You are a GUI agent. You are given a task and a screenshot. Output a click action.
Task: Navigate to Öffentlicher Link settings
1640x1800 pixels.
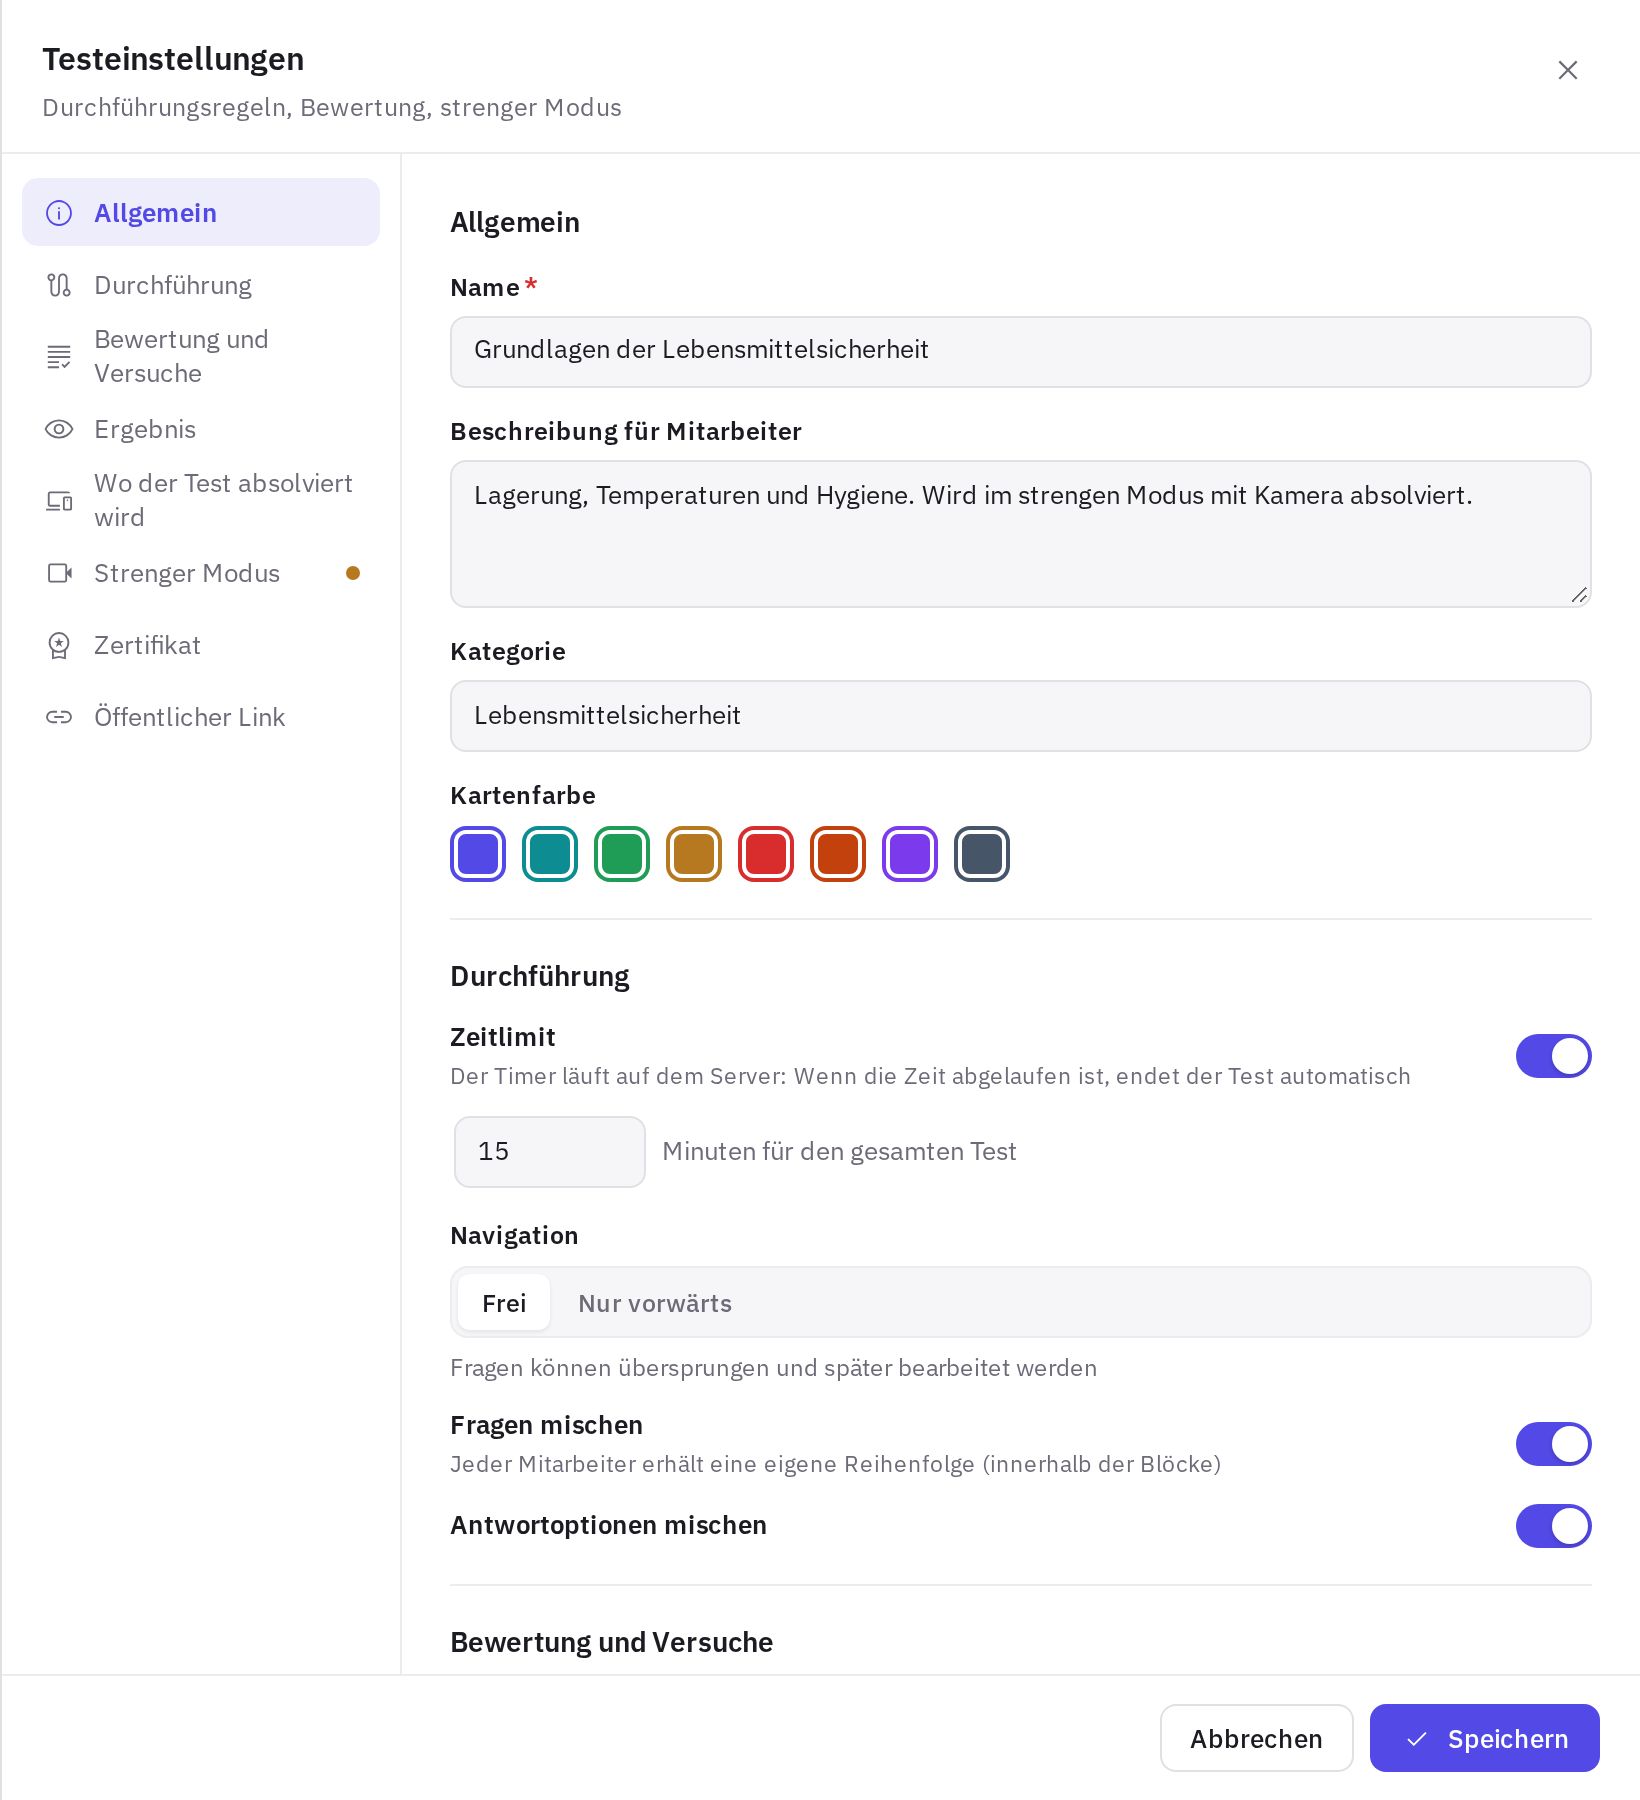tap(201, 717)
